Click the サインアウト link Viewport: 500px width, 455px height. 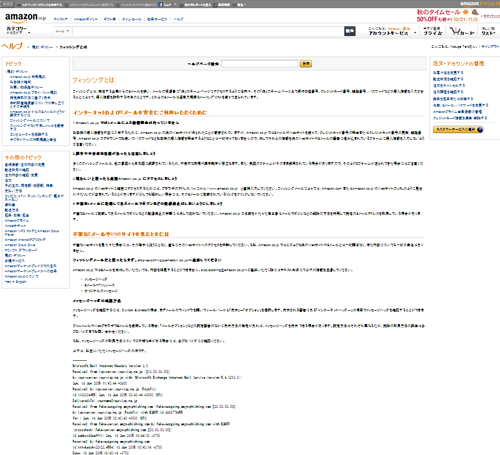[491, 47]
